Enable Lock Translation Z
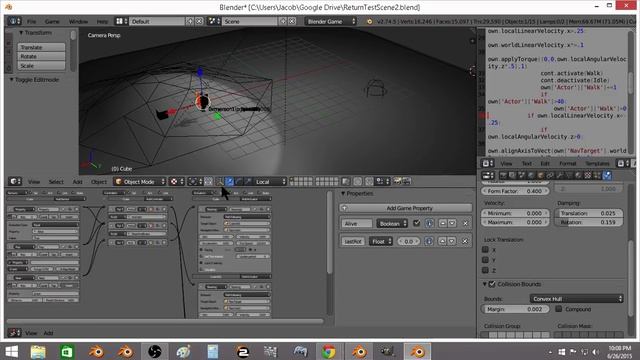640x360 pixels. 485,270
